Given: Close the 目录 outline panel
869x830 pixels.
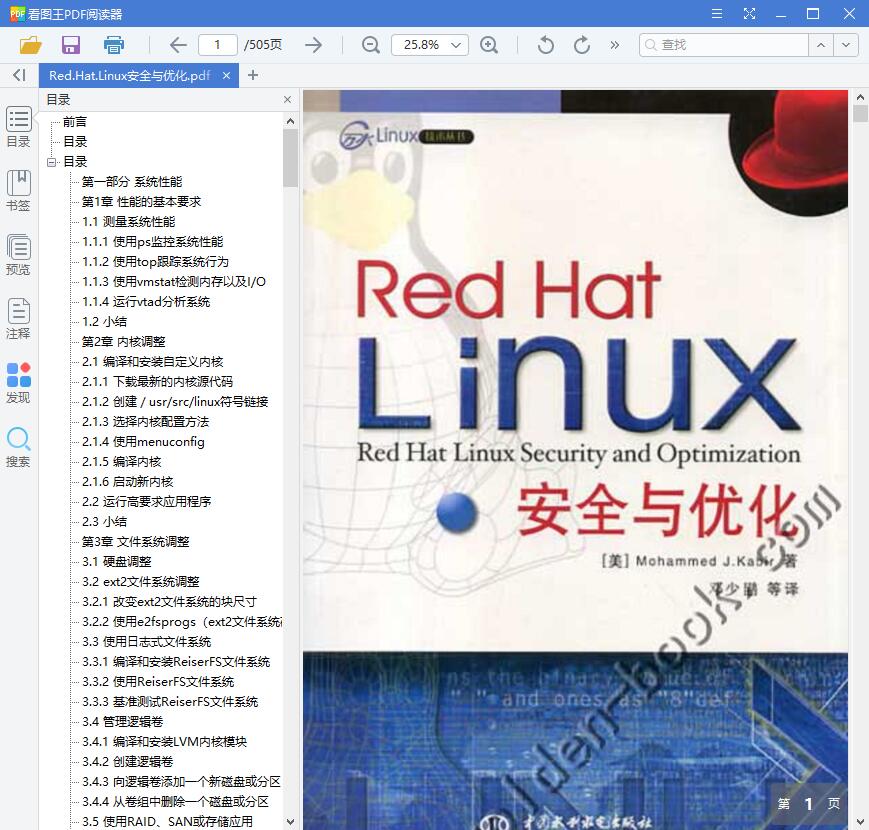Looking at the screenshot, I should click(x=287, y=100).
